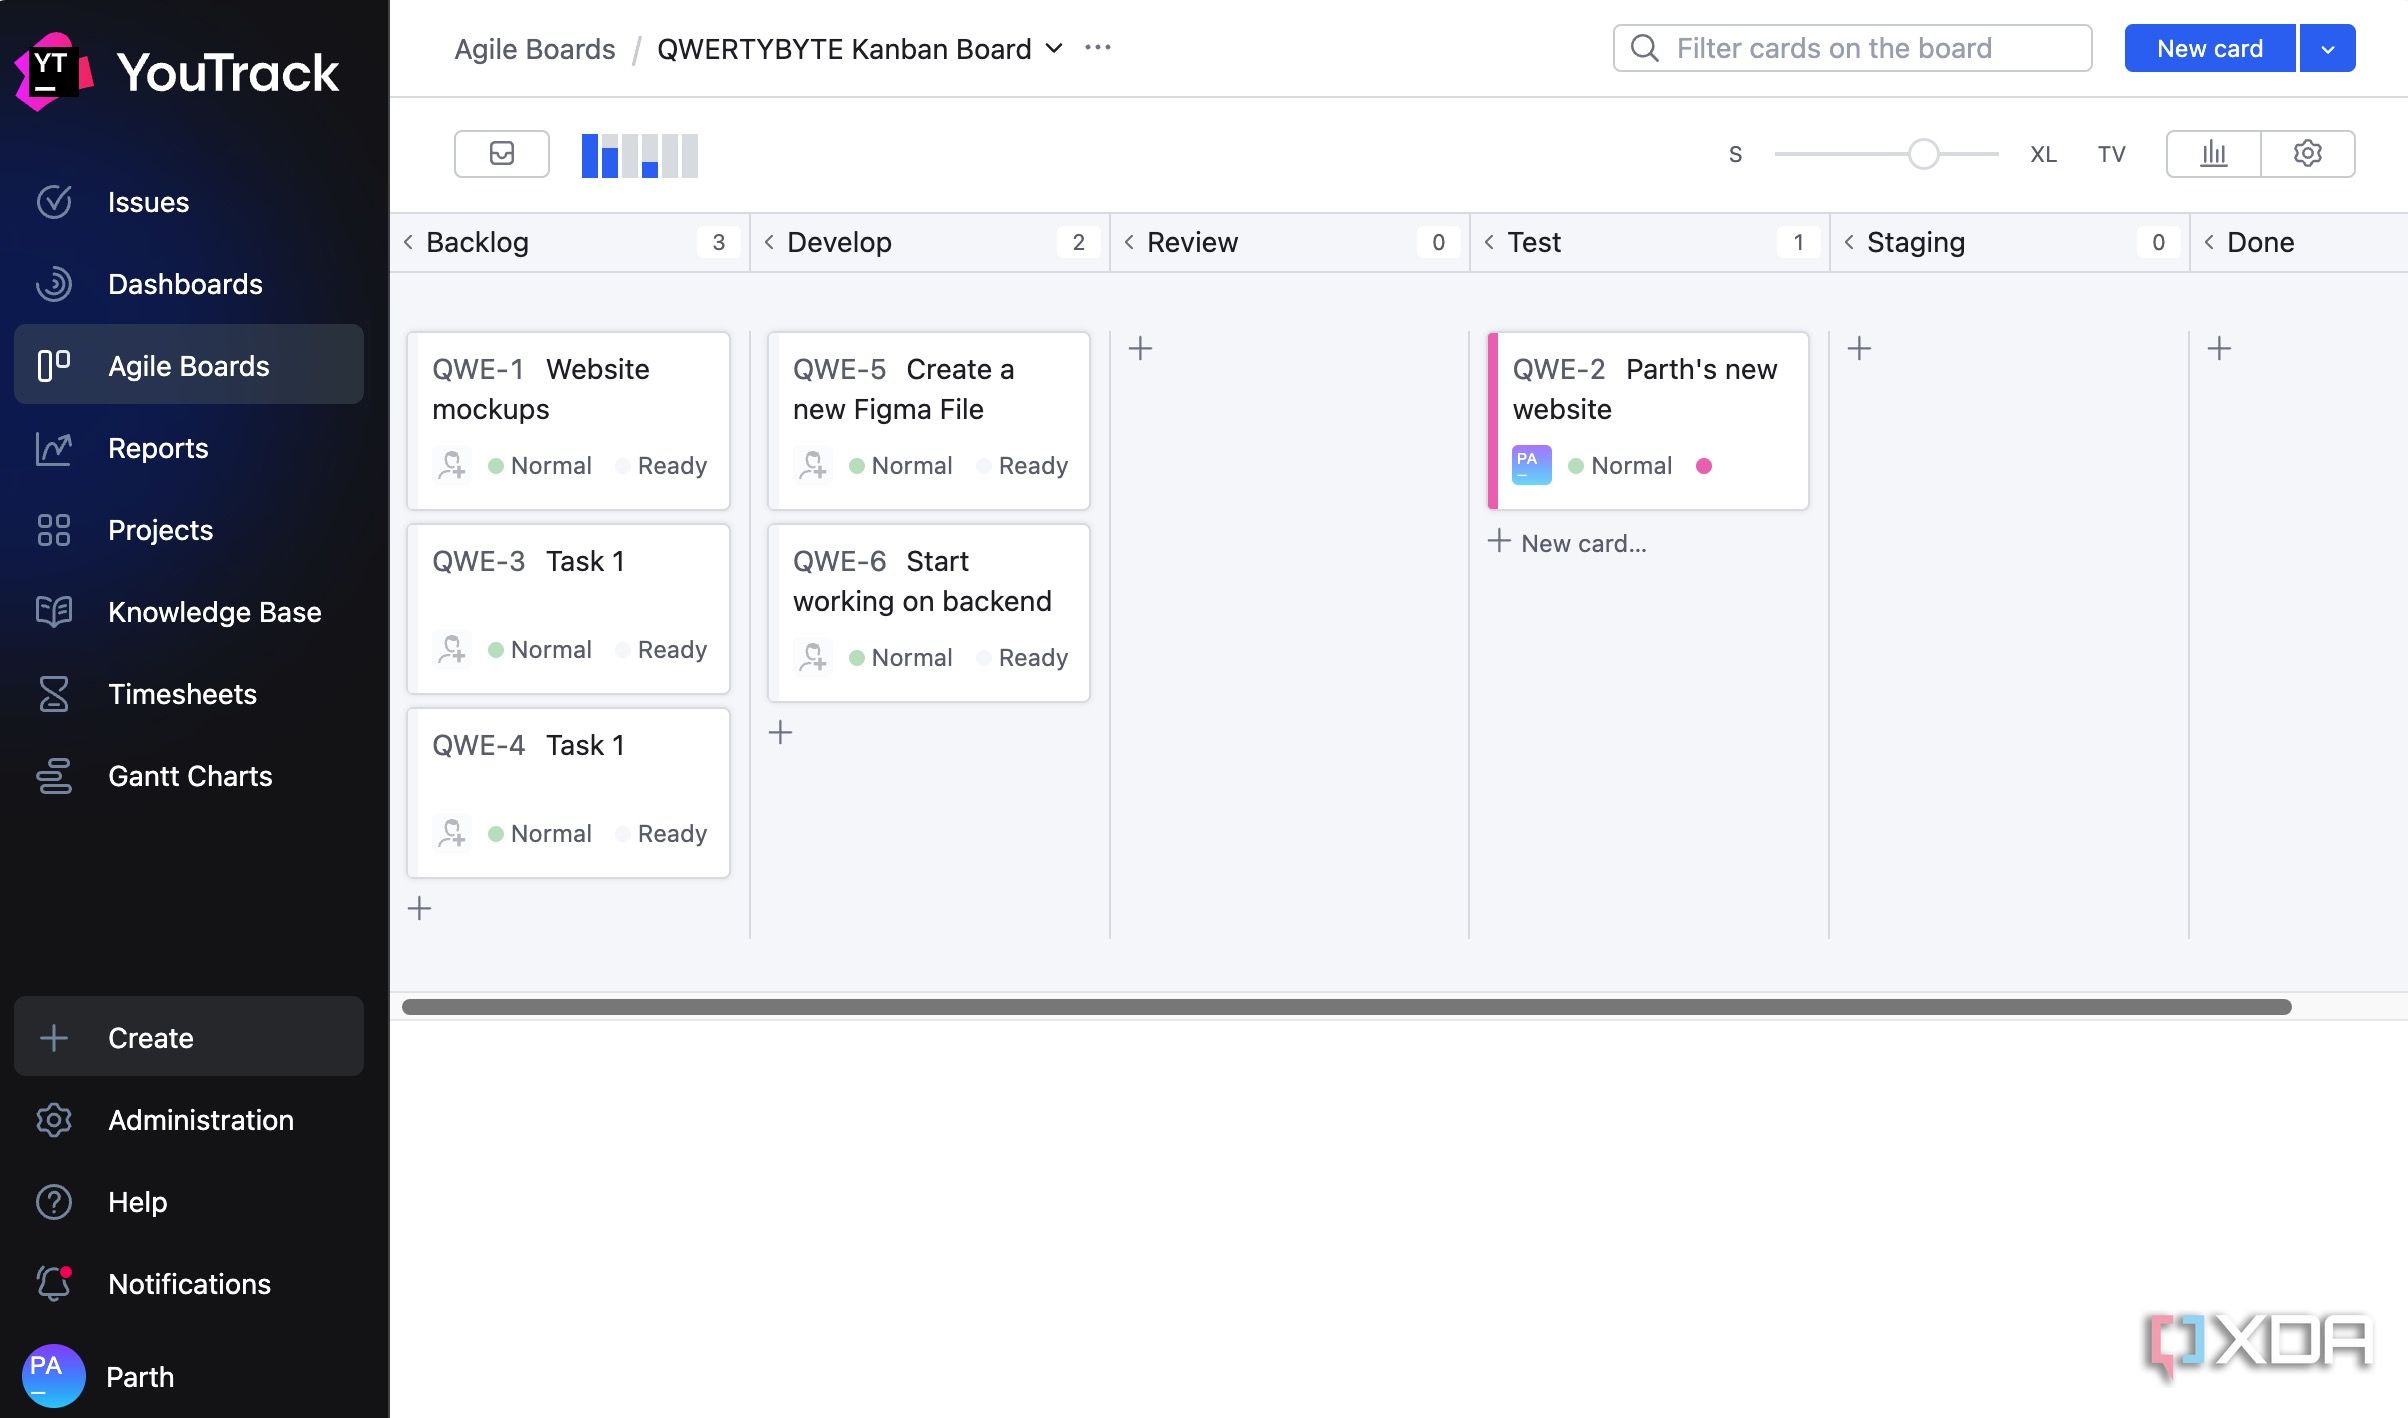Click assignee icon on QWE-1 card

click(x=452, y=465)
